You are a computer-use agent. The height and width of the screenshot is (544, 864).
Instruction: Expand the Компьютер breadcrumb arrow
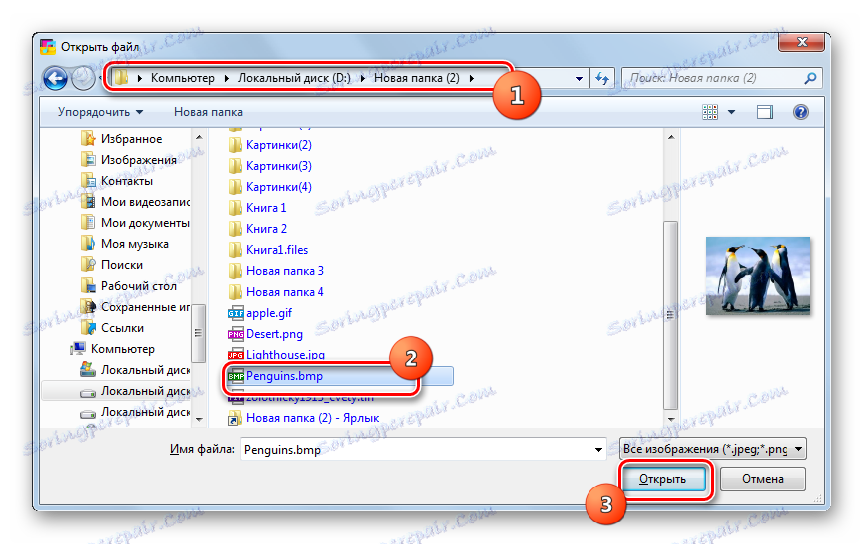(226, 78)
